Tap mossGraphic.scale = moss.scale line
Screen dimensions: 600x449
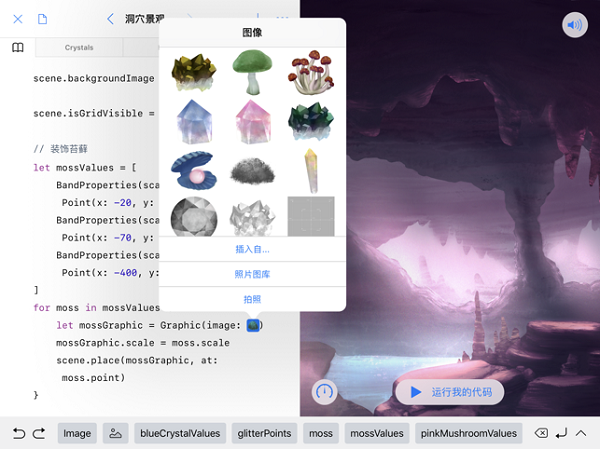[143, 343]
